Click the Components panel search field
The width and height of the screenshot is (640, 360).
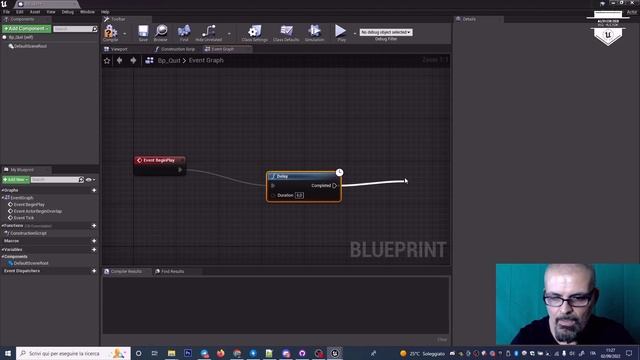[75, 29]
